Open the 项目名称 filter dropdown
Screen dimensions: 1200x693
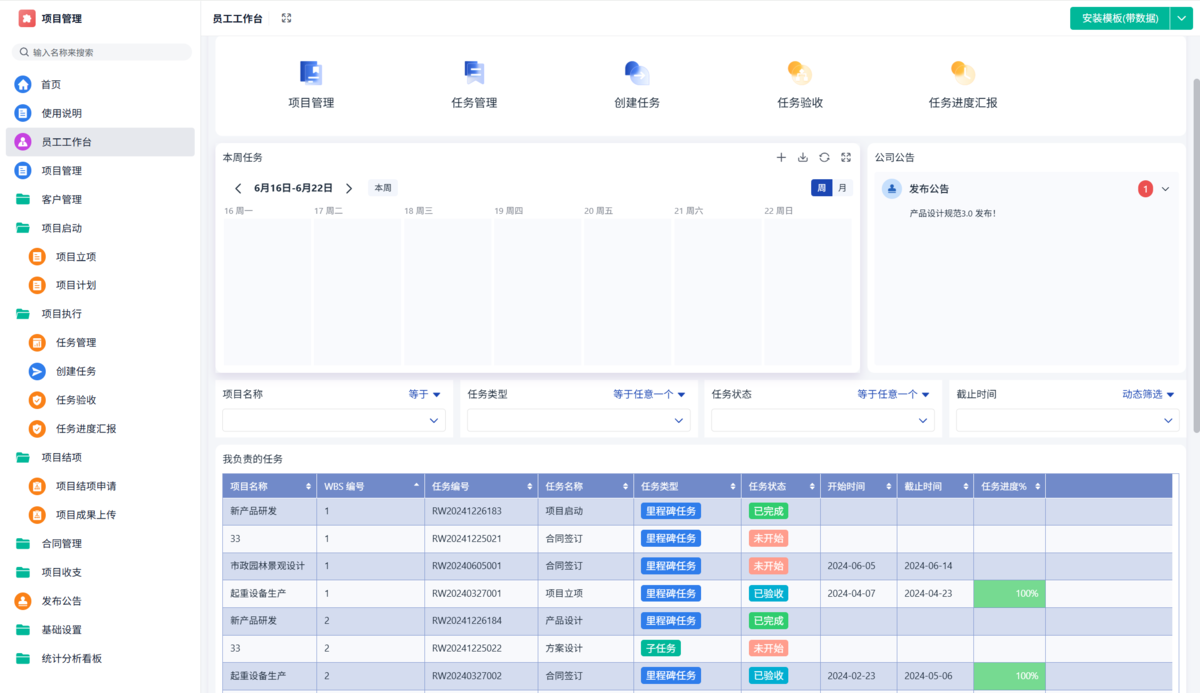(x=333, y=421)
